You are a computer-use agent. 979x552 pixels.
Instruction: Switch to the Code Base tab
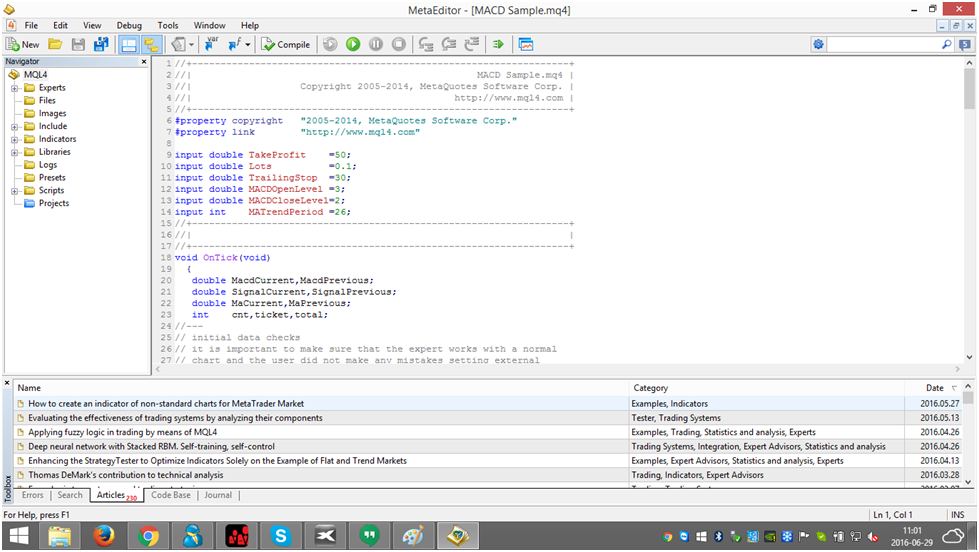[x=169, y=495]
